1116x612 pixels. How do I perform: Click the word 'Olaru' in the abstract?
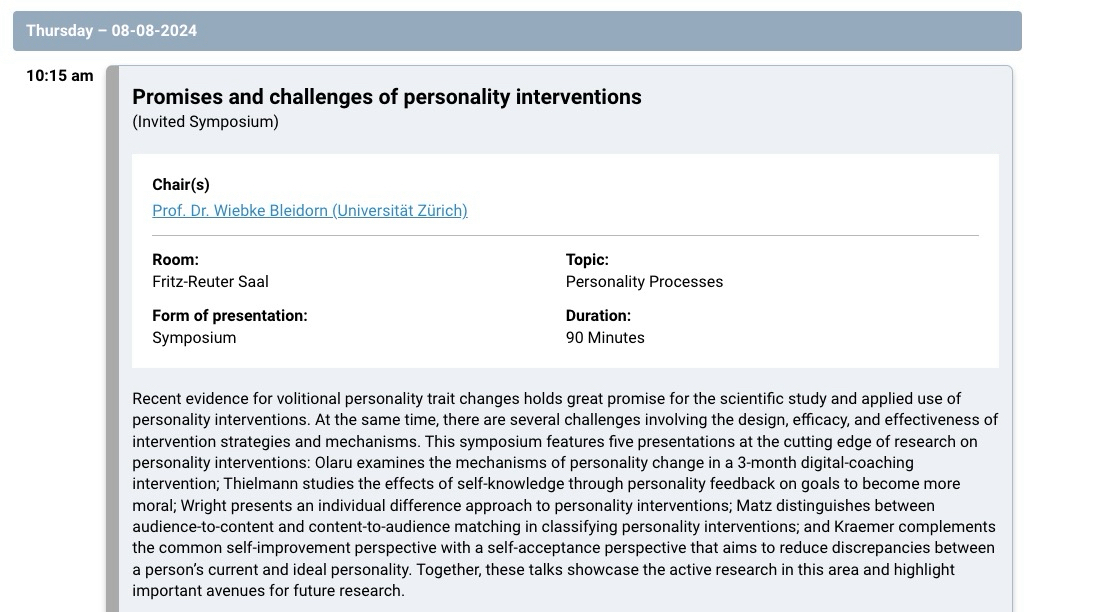click(336, 463)
